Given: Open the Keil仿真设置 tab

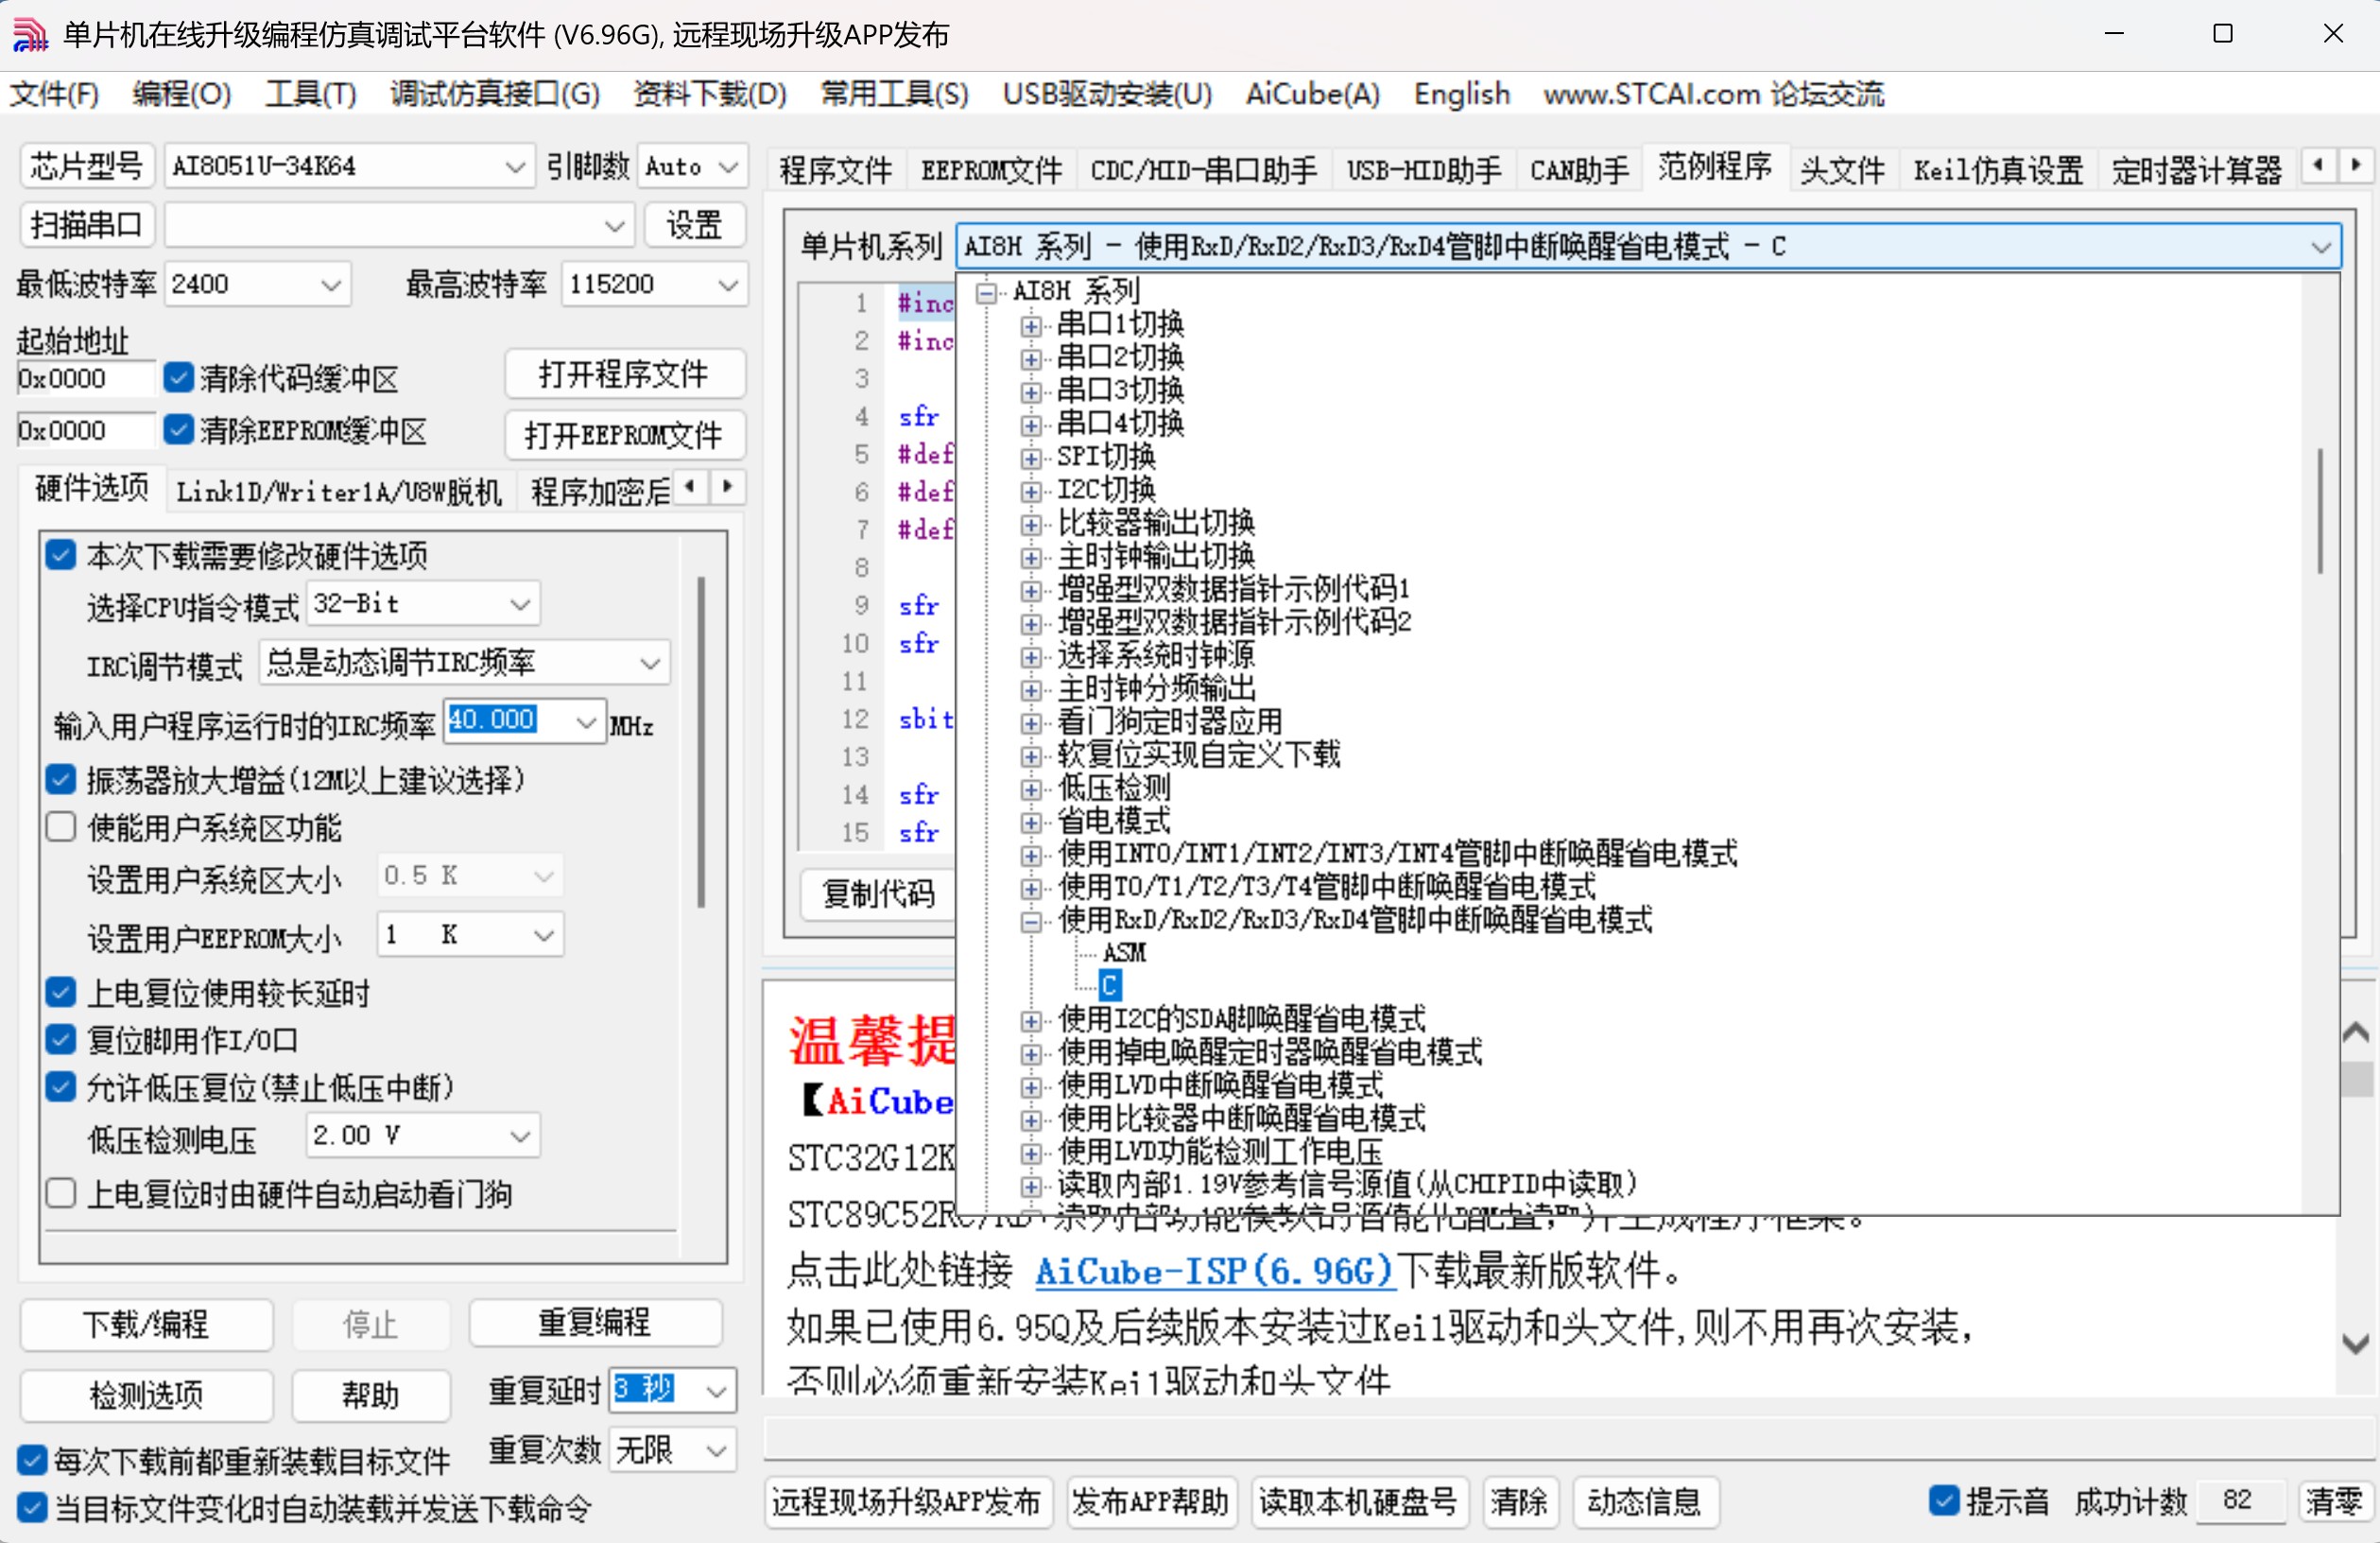Looking at the screenshot, I should (1995, 168).
